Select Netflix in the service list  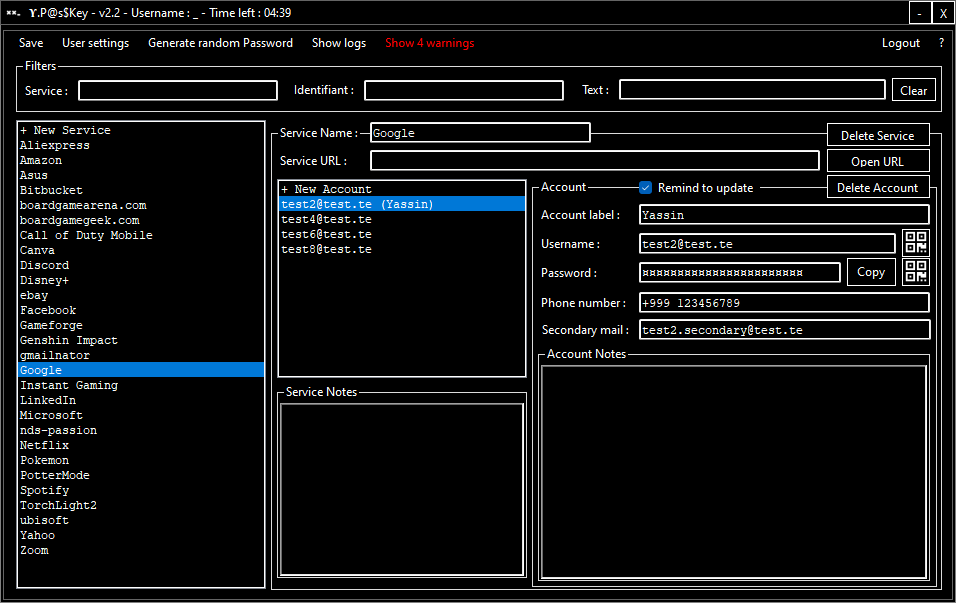pyautogui.click(x=45, y=445)
